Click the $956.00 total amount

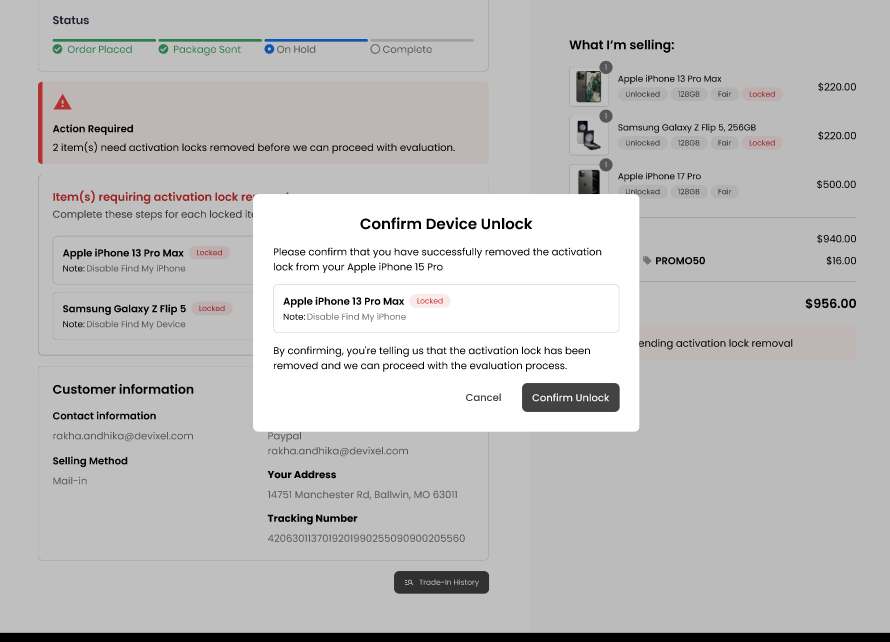(x=830, y=304)
